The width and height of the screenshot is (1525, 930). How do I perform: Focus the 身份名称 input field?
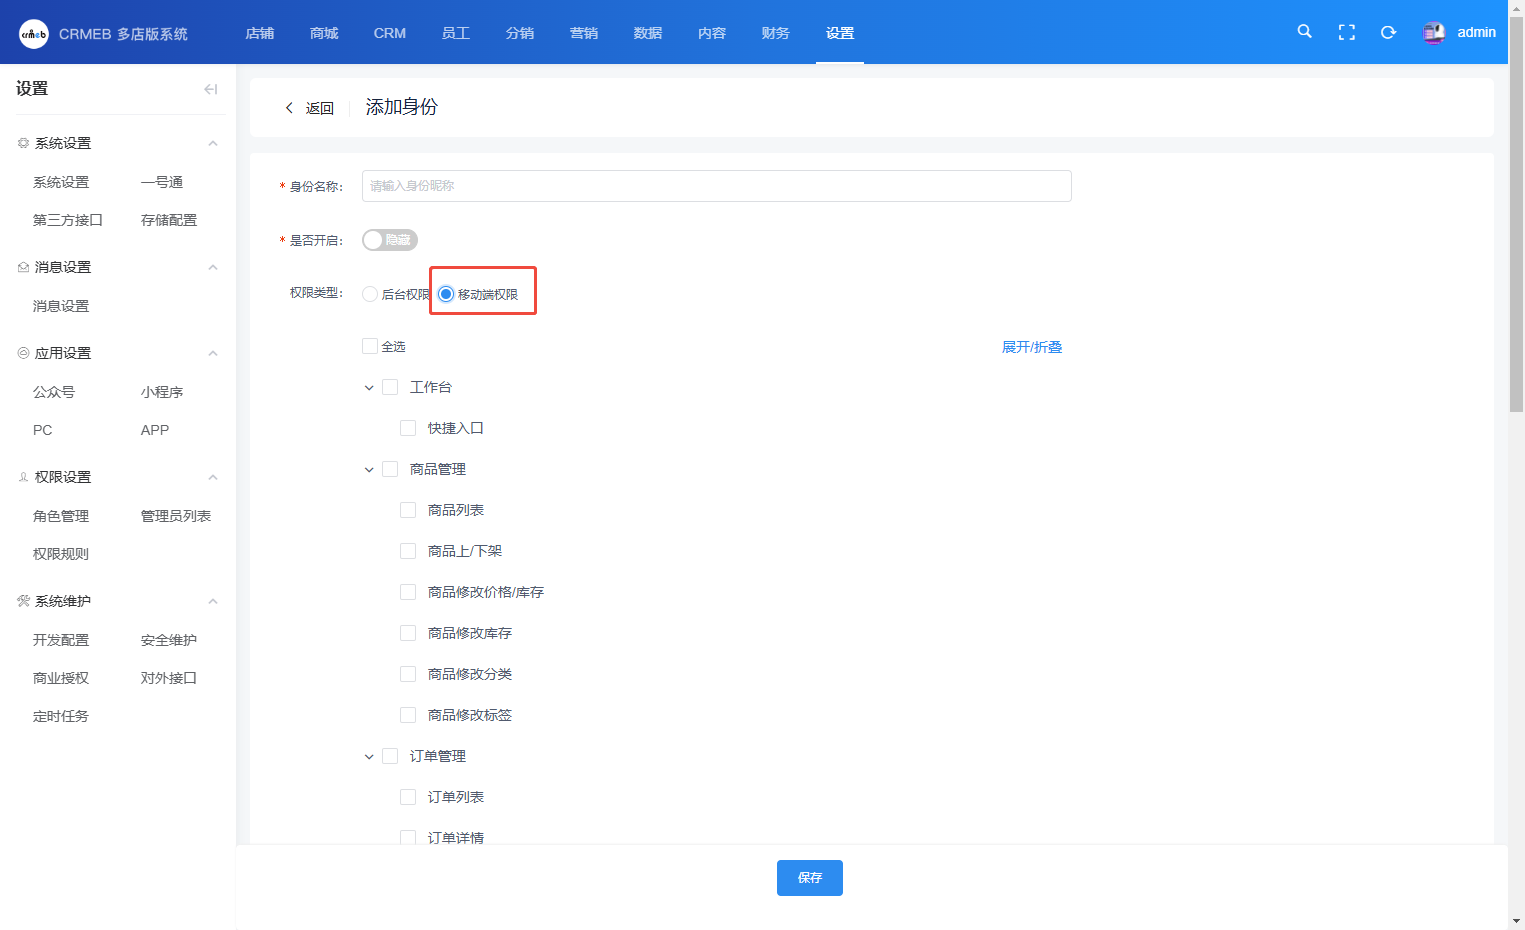coord(716,186)
